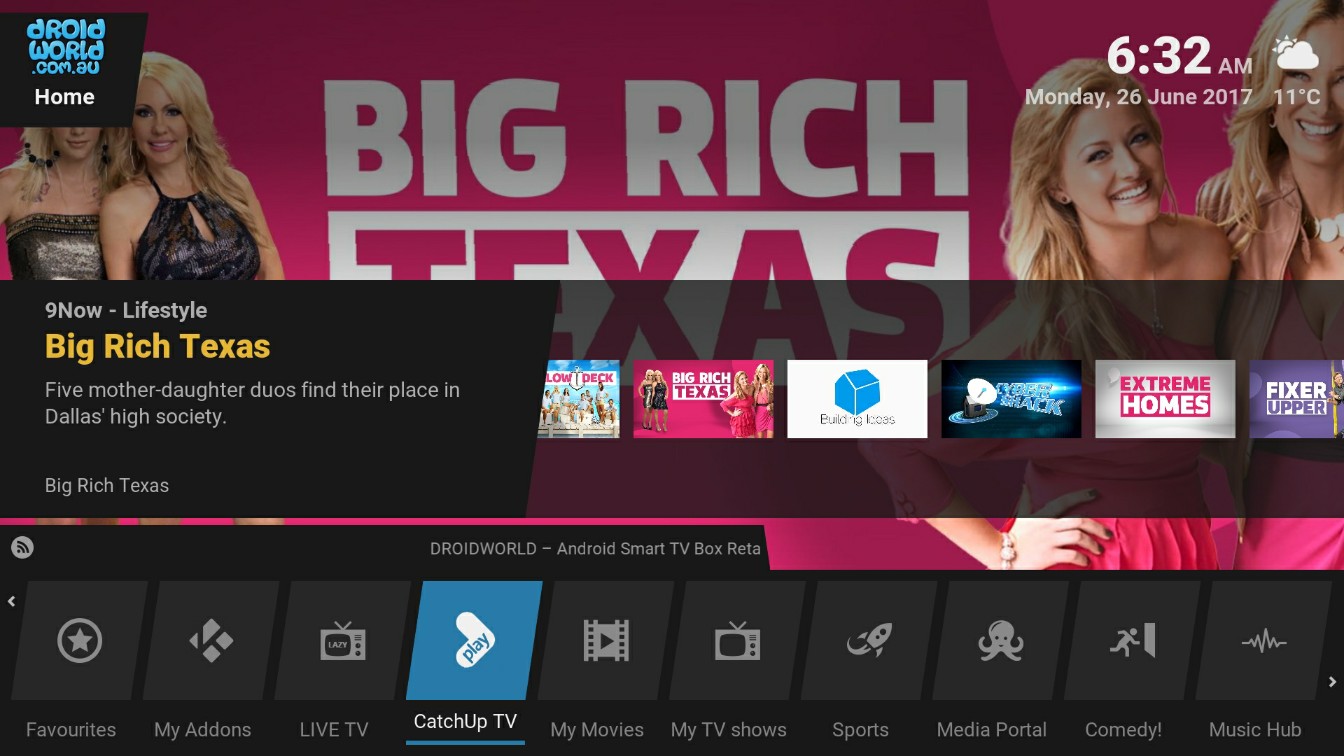Select the My TV shows menu label
Viewport: 1344px width, 756px height.
pos(729,730)
